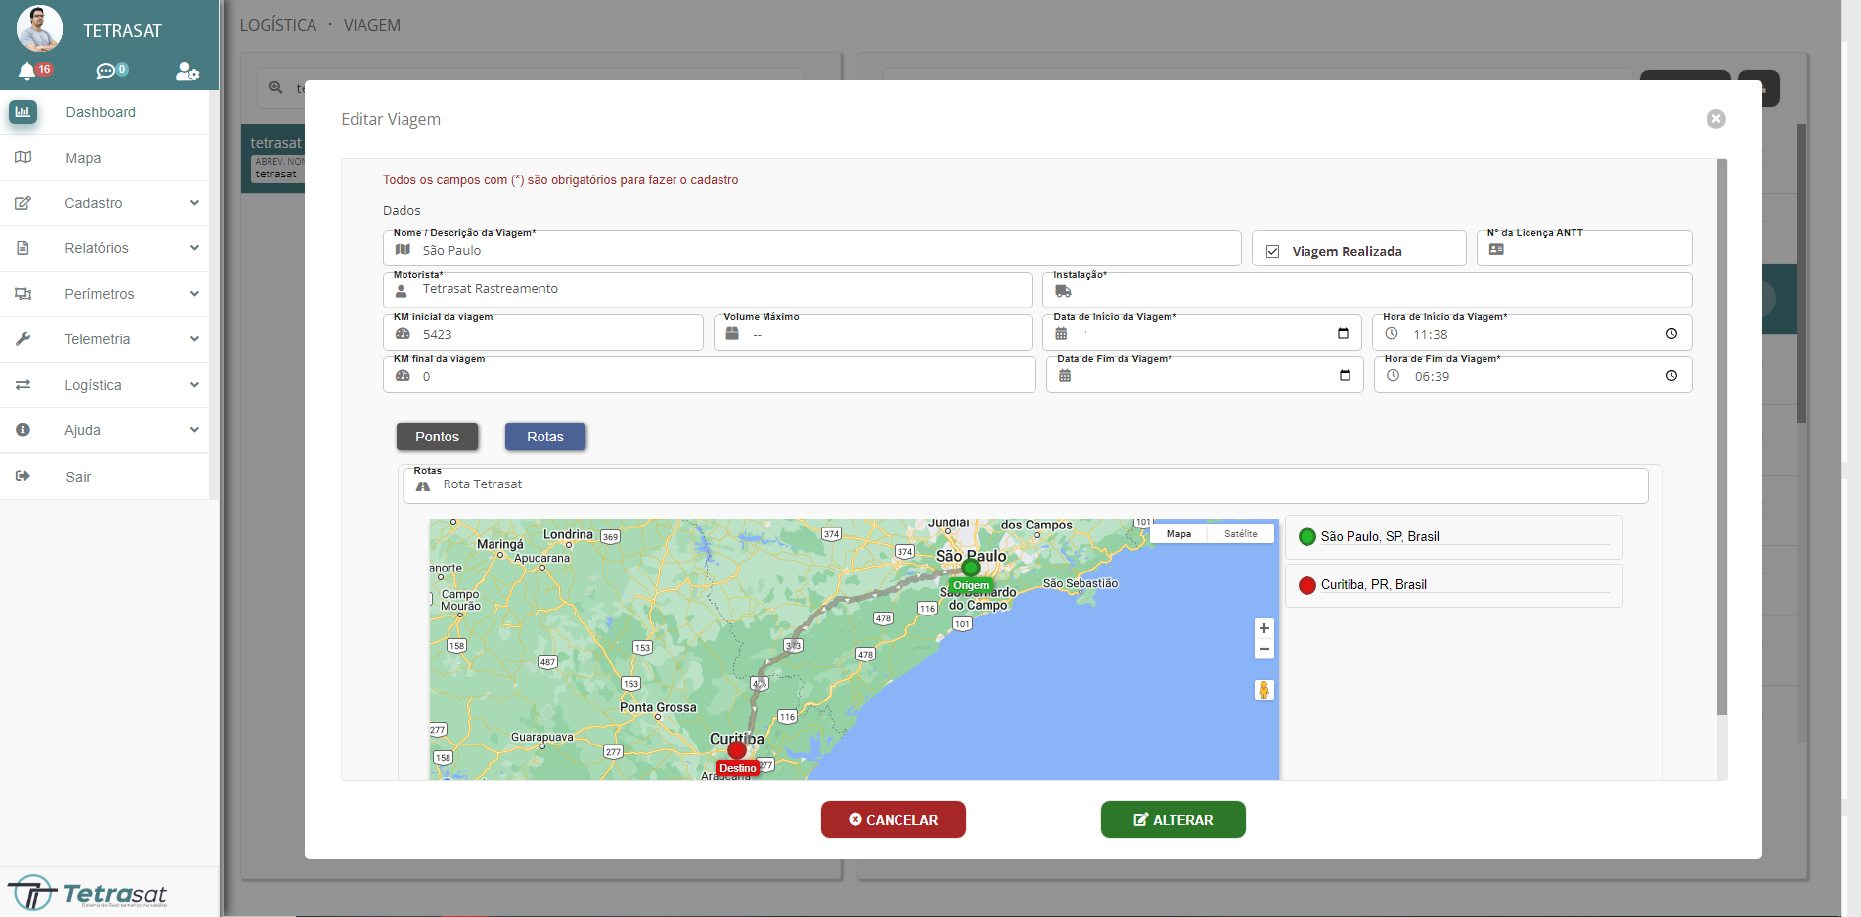
Task: Click the dialog vertical scrollbar
Action: (1722, 437)
